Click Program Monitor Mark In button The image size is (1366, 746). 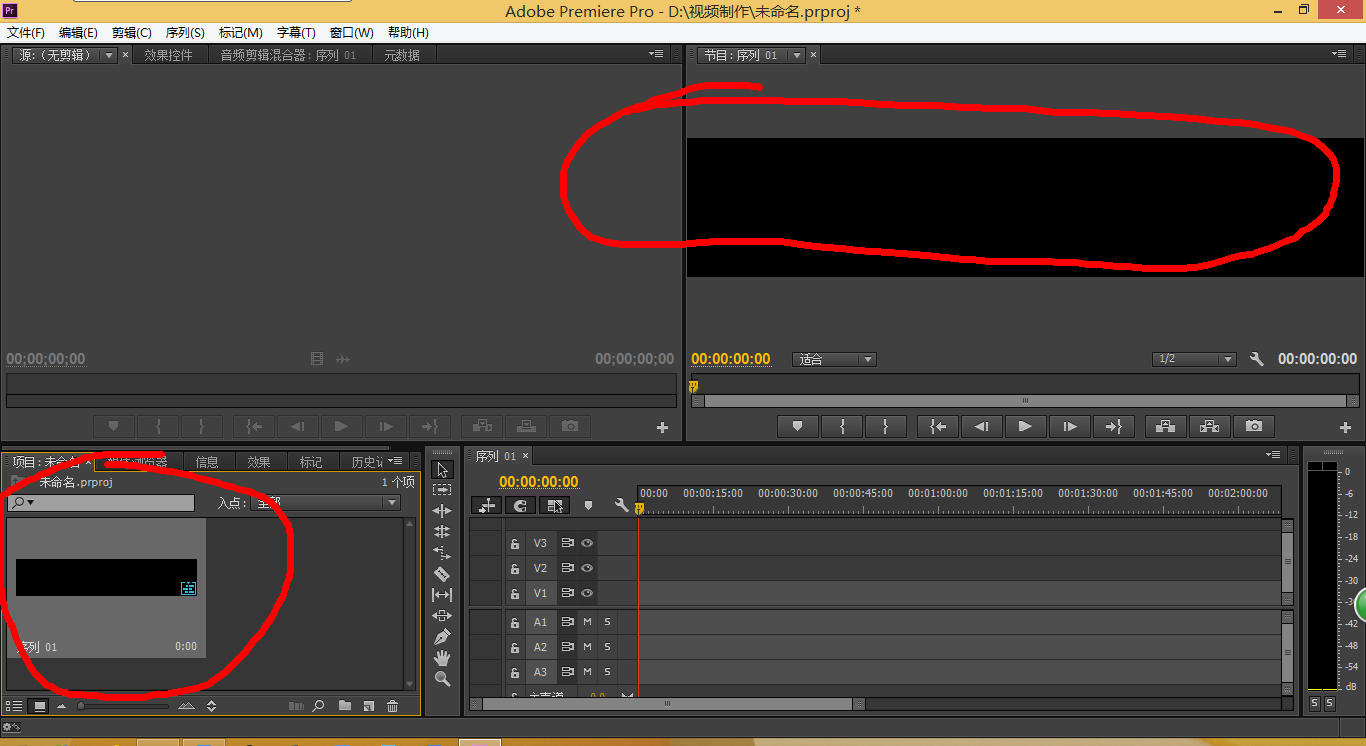click(842, 426)
